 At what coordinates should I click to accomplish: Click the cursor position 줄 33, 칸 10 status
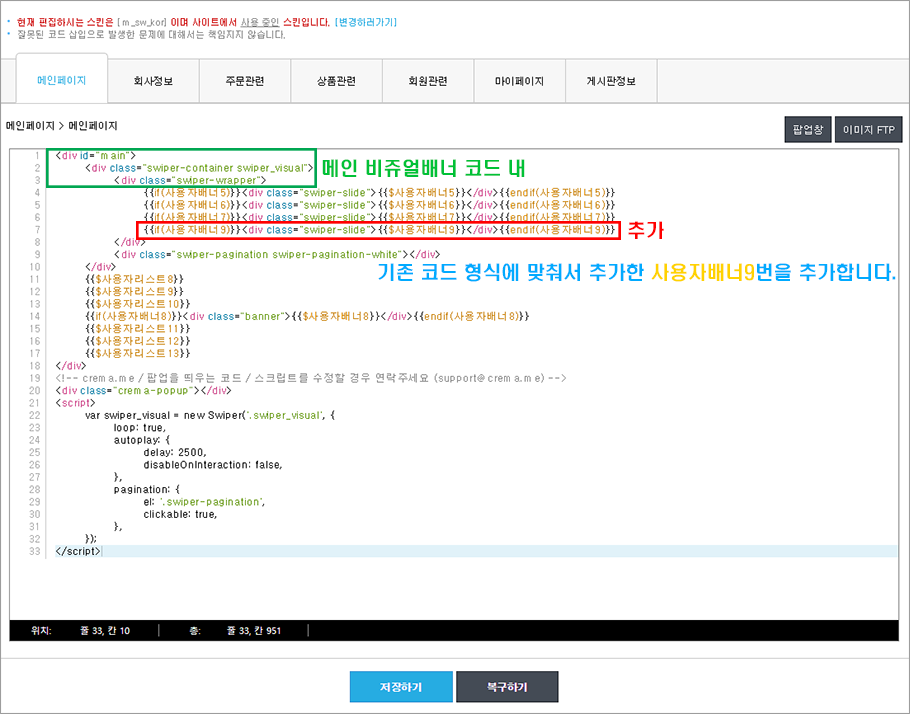click(x=105, y=630)
